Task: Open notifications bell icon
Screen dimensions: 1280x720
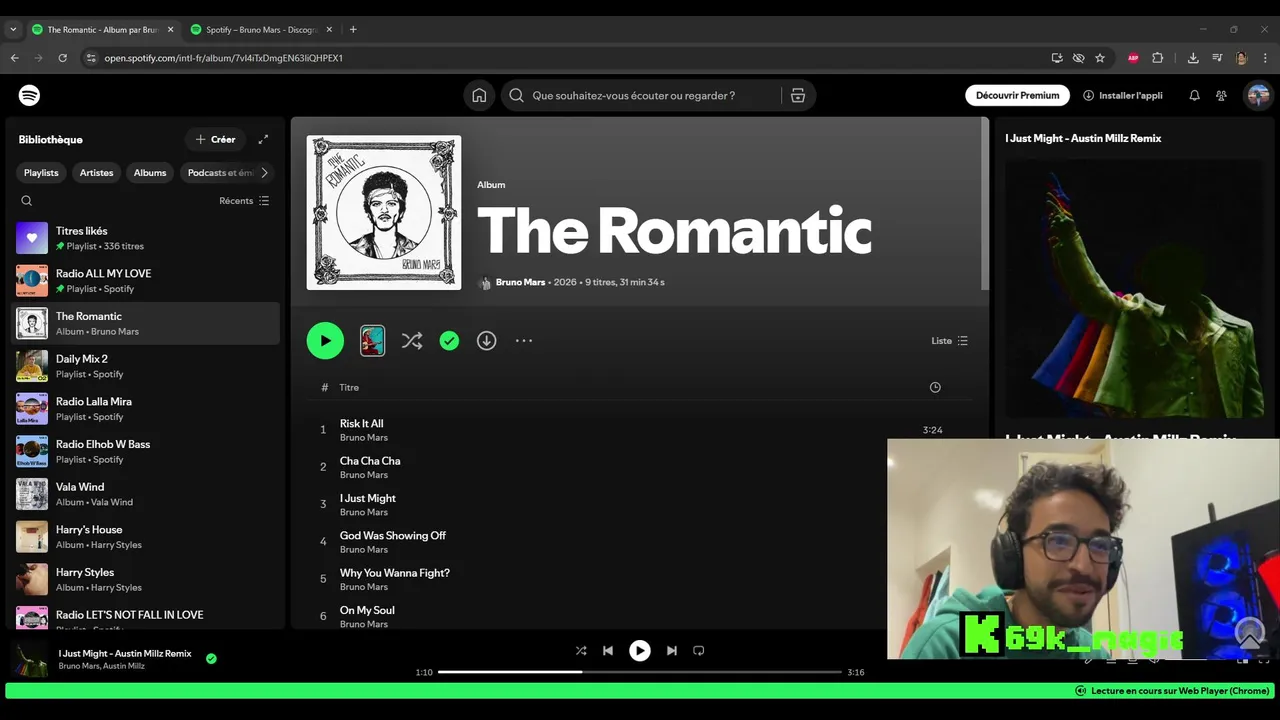Action: pyautogui.click(x=1194, y=95)
